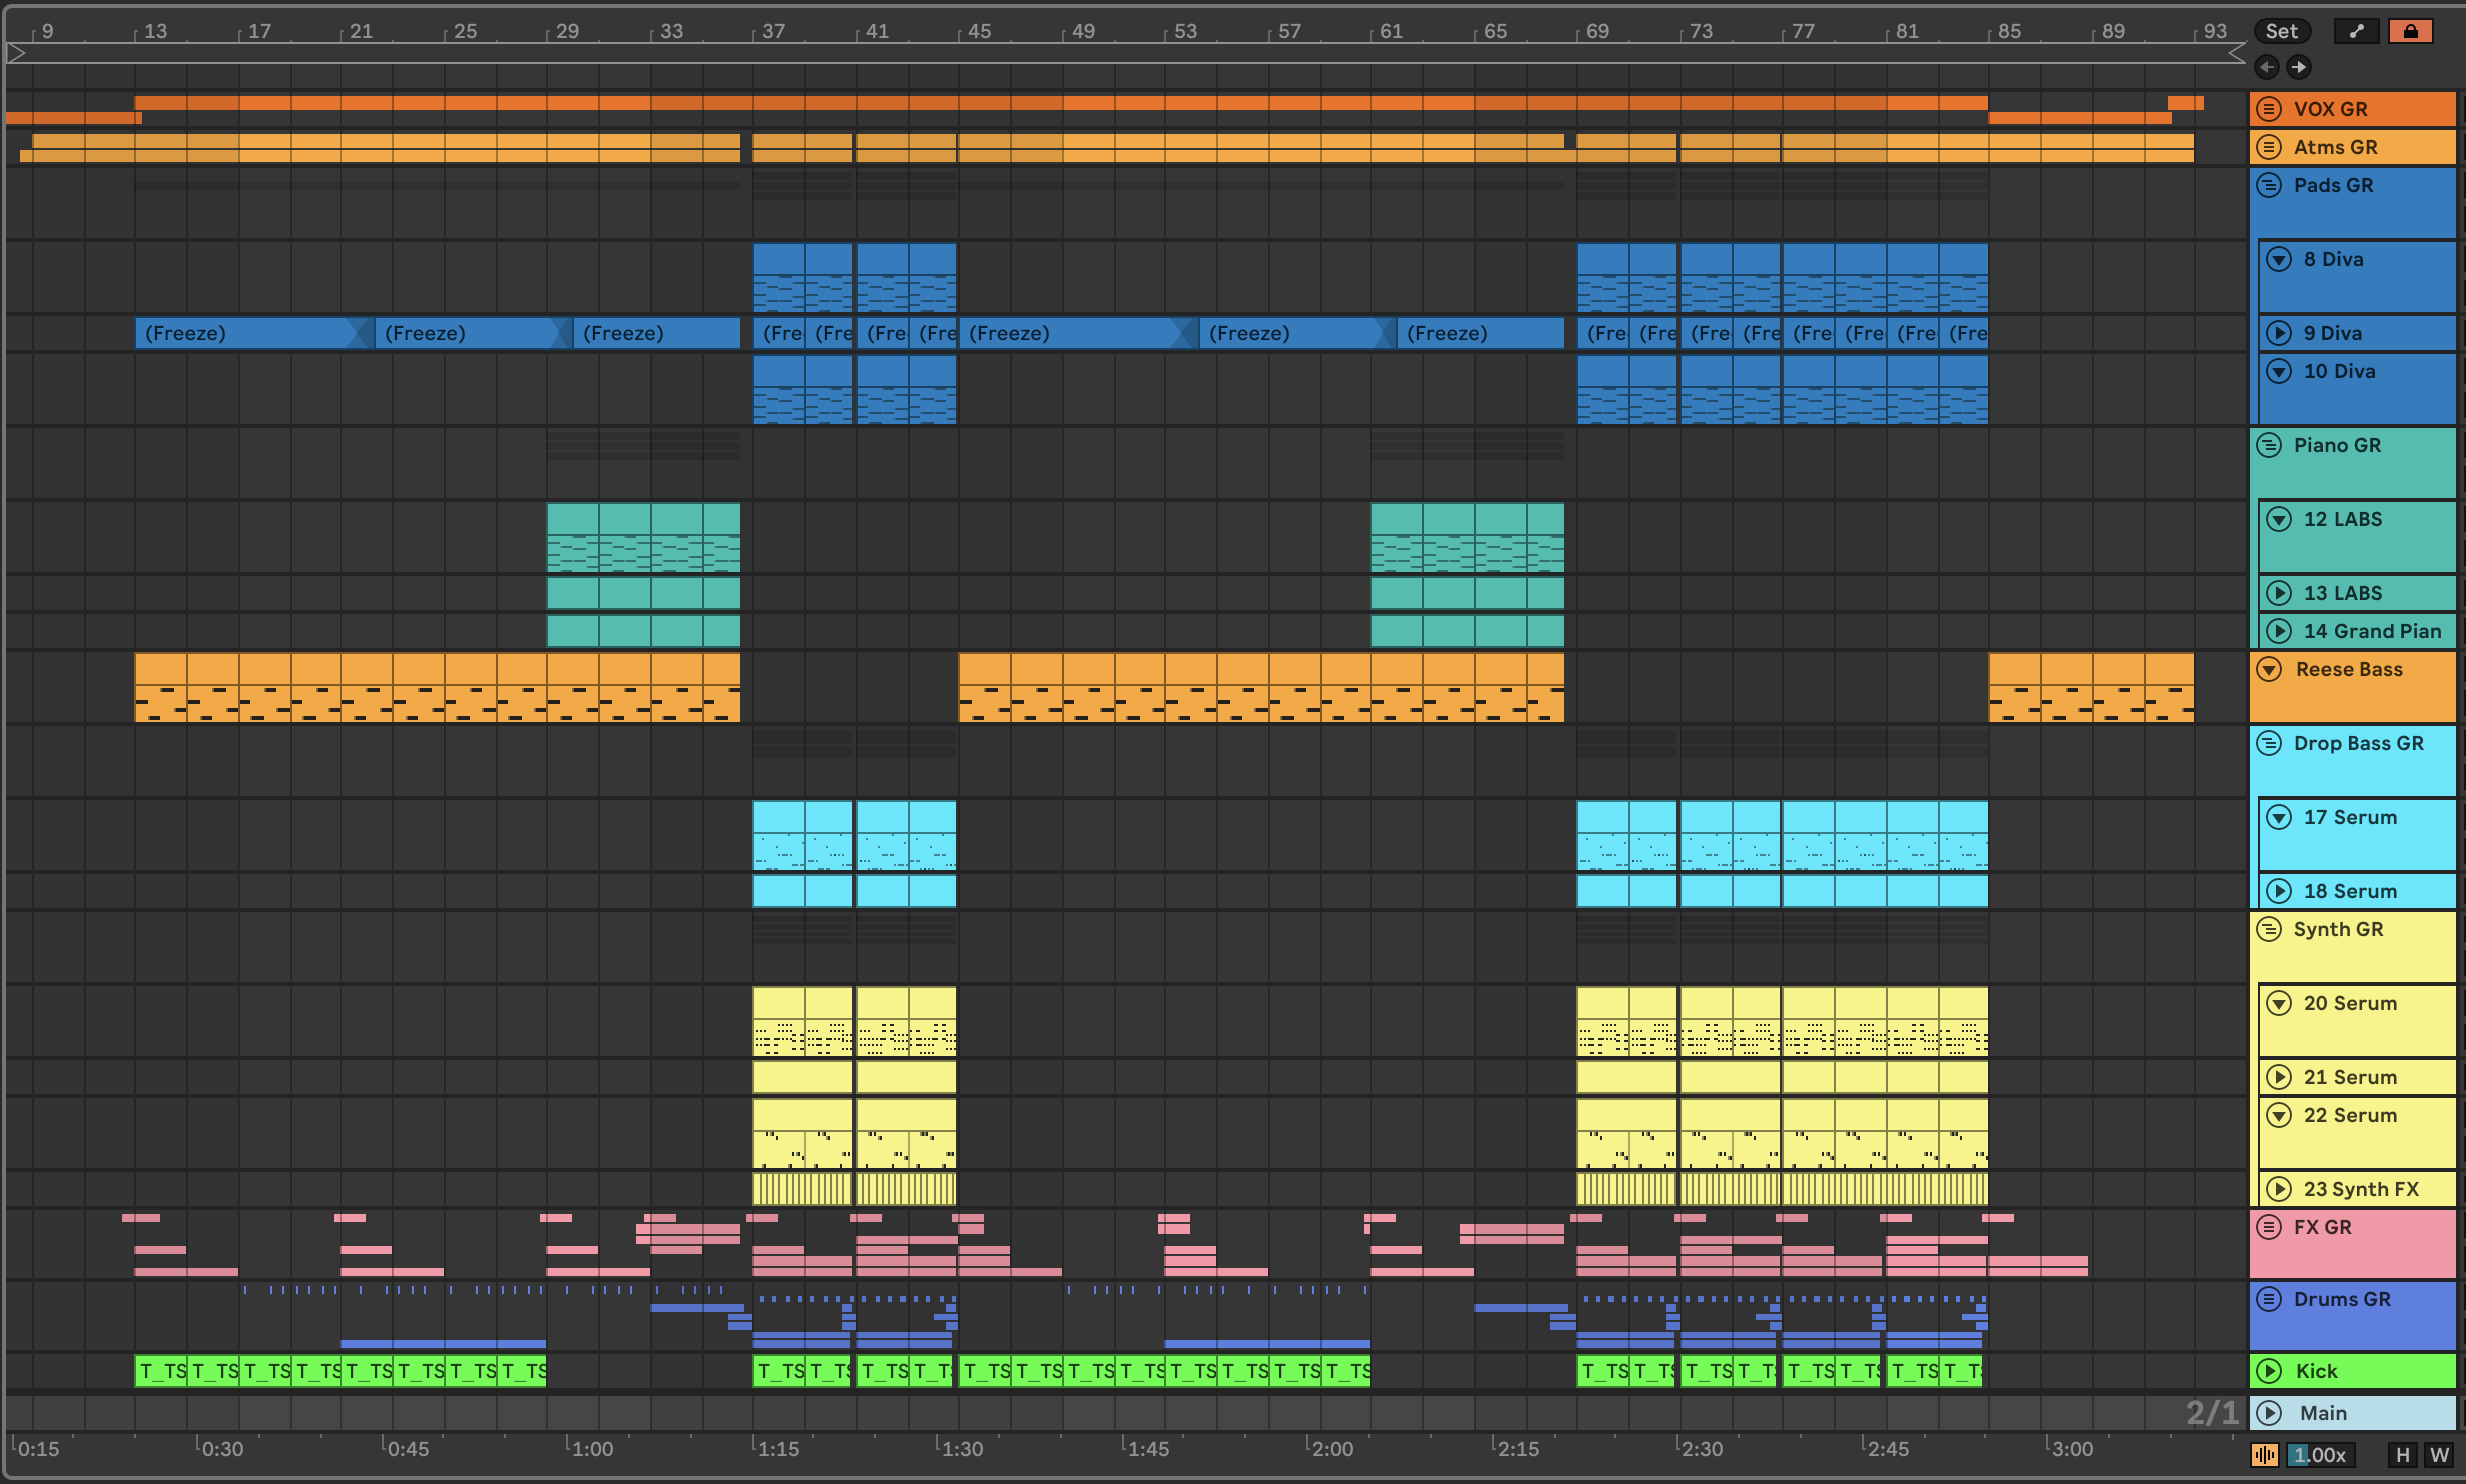Select first Freeze clip on 9 Diva
This screenshot has height=1484, width=2466.
click(x=250, y=333)
